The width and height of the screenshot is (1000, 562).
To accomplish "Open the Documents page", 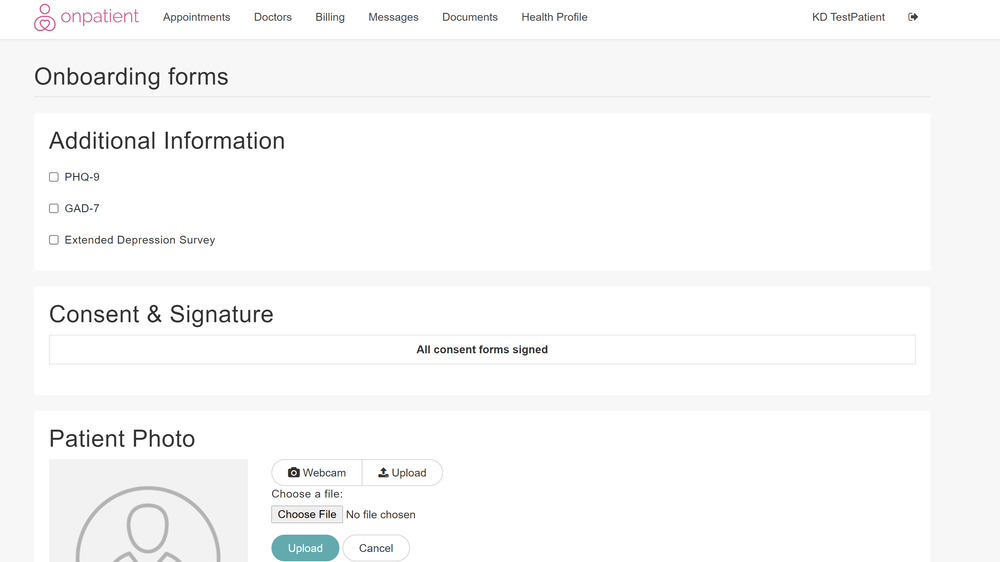I will pyautogui.click(x=470, y=17).
